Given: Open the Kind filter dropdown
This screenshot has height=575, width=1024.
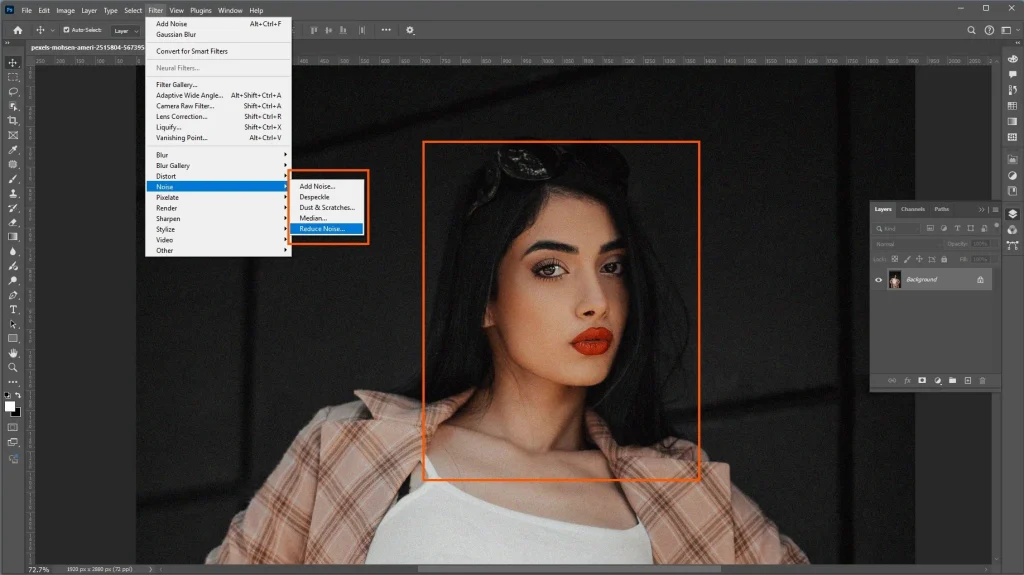Looking at the screenshot, I should pyautogui.click(x=897, y=229).
